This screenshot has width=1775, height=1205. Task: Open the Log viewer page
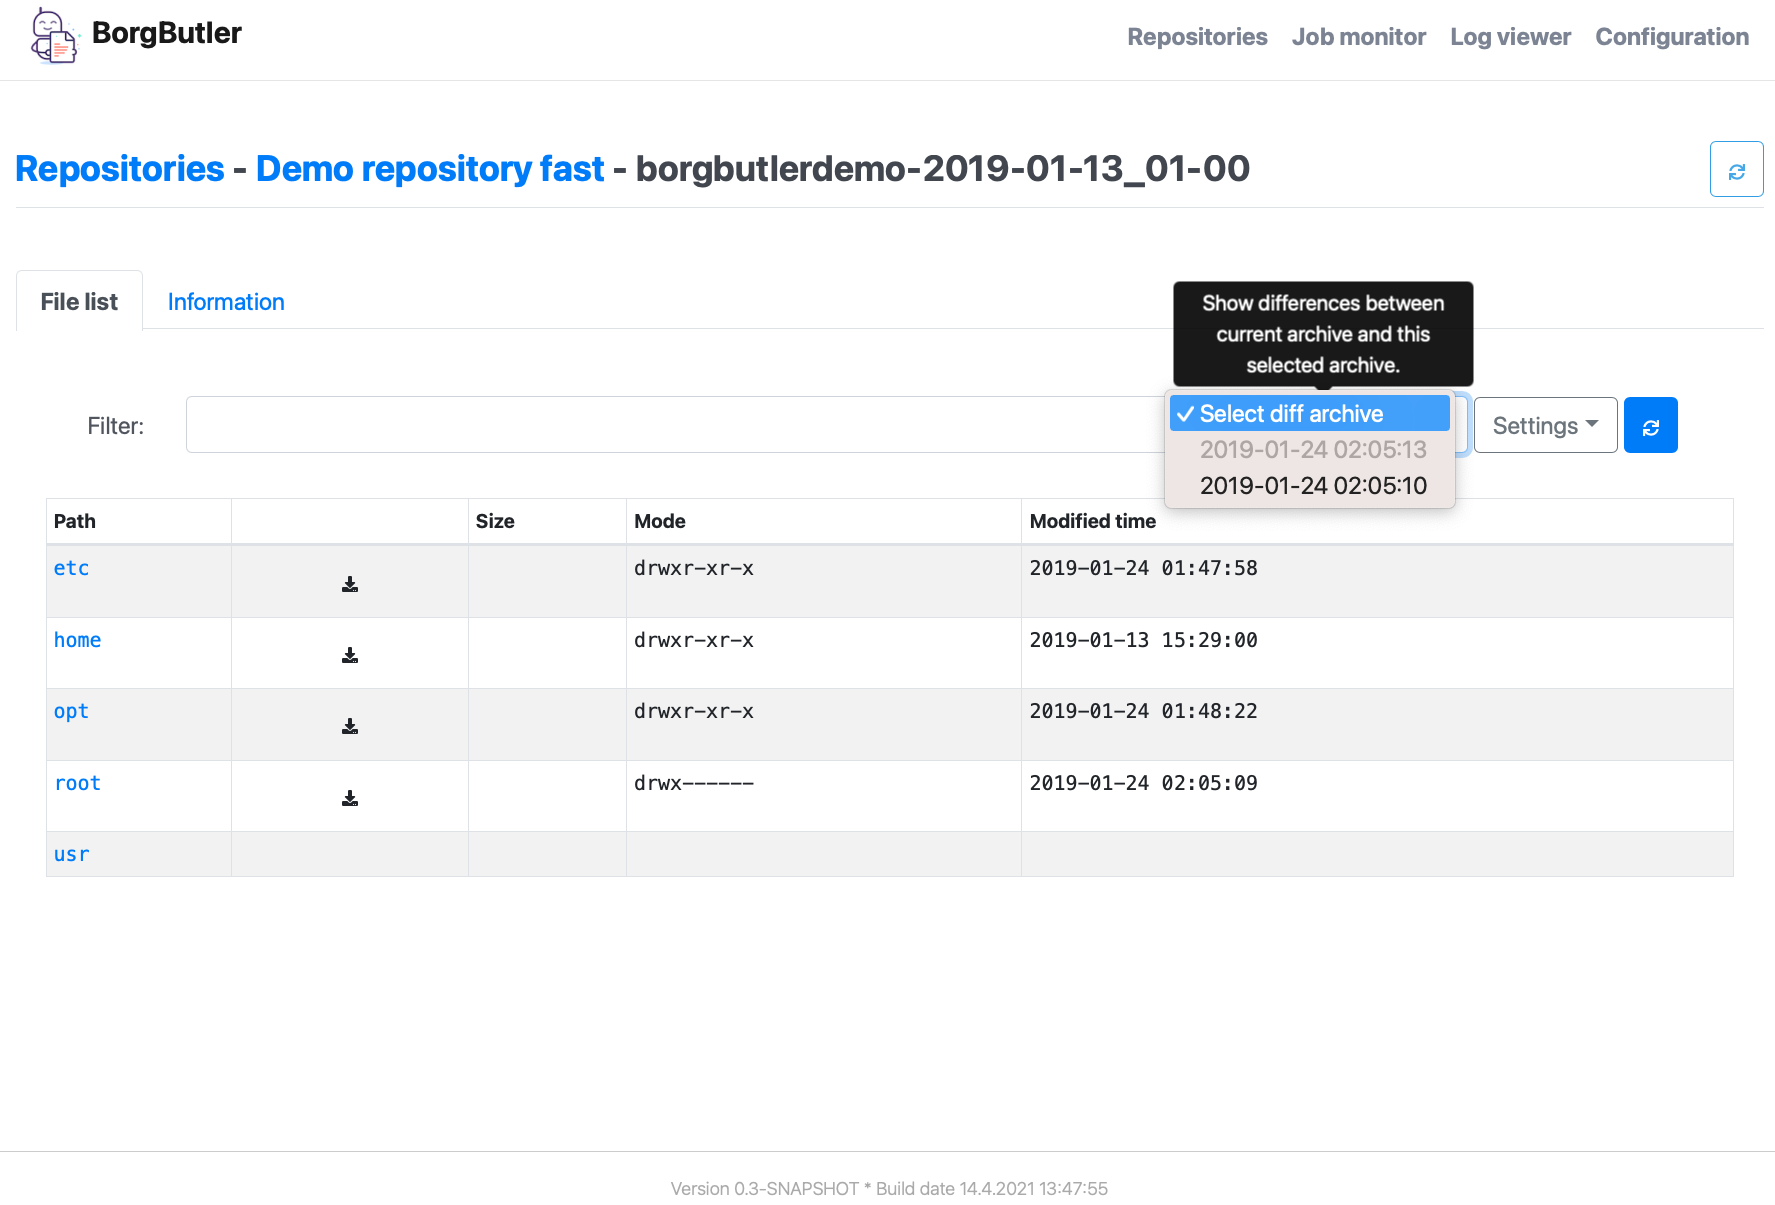(x=1510, y=37)
